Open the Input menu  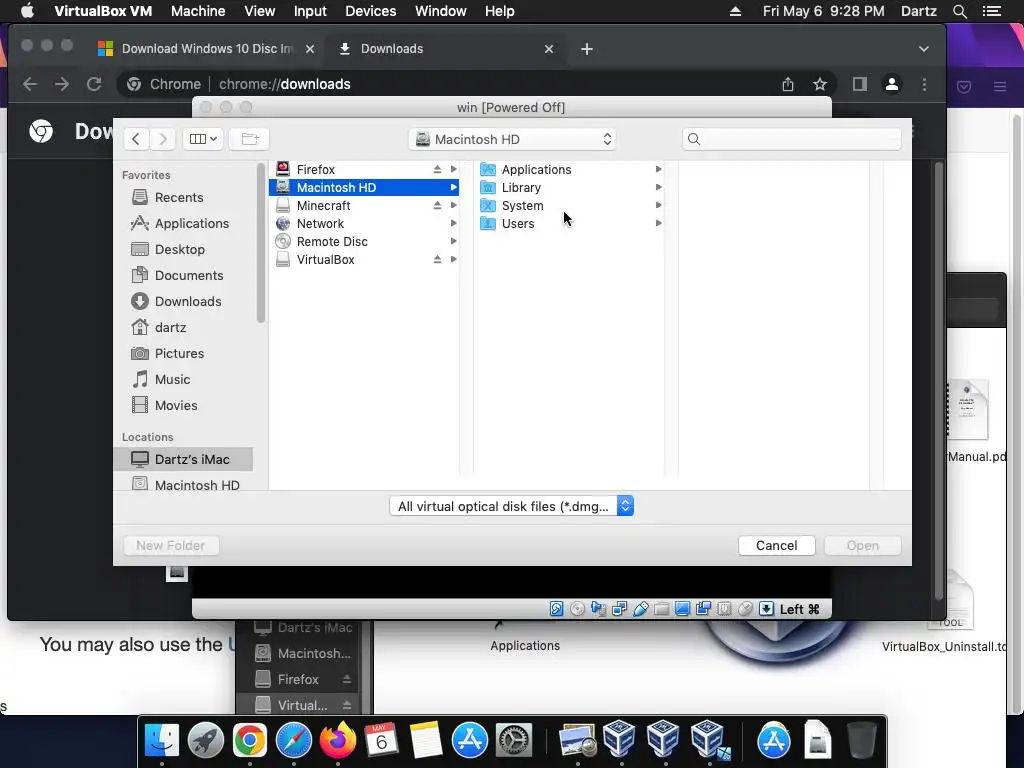click(310, 11)
